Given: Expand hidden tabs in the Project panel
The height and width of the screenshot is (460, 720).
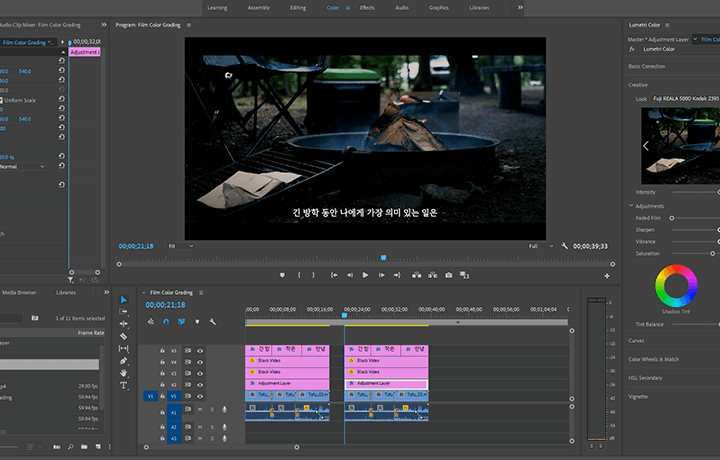Looking at the screenshot, I should tap(107, 292).
